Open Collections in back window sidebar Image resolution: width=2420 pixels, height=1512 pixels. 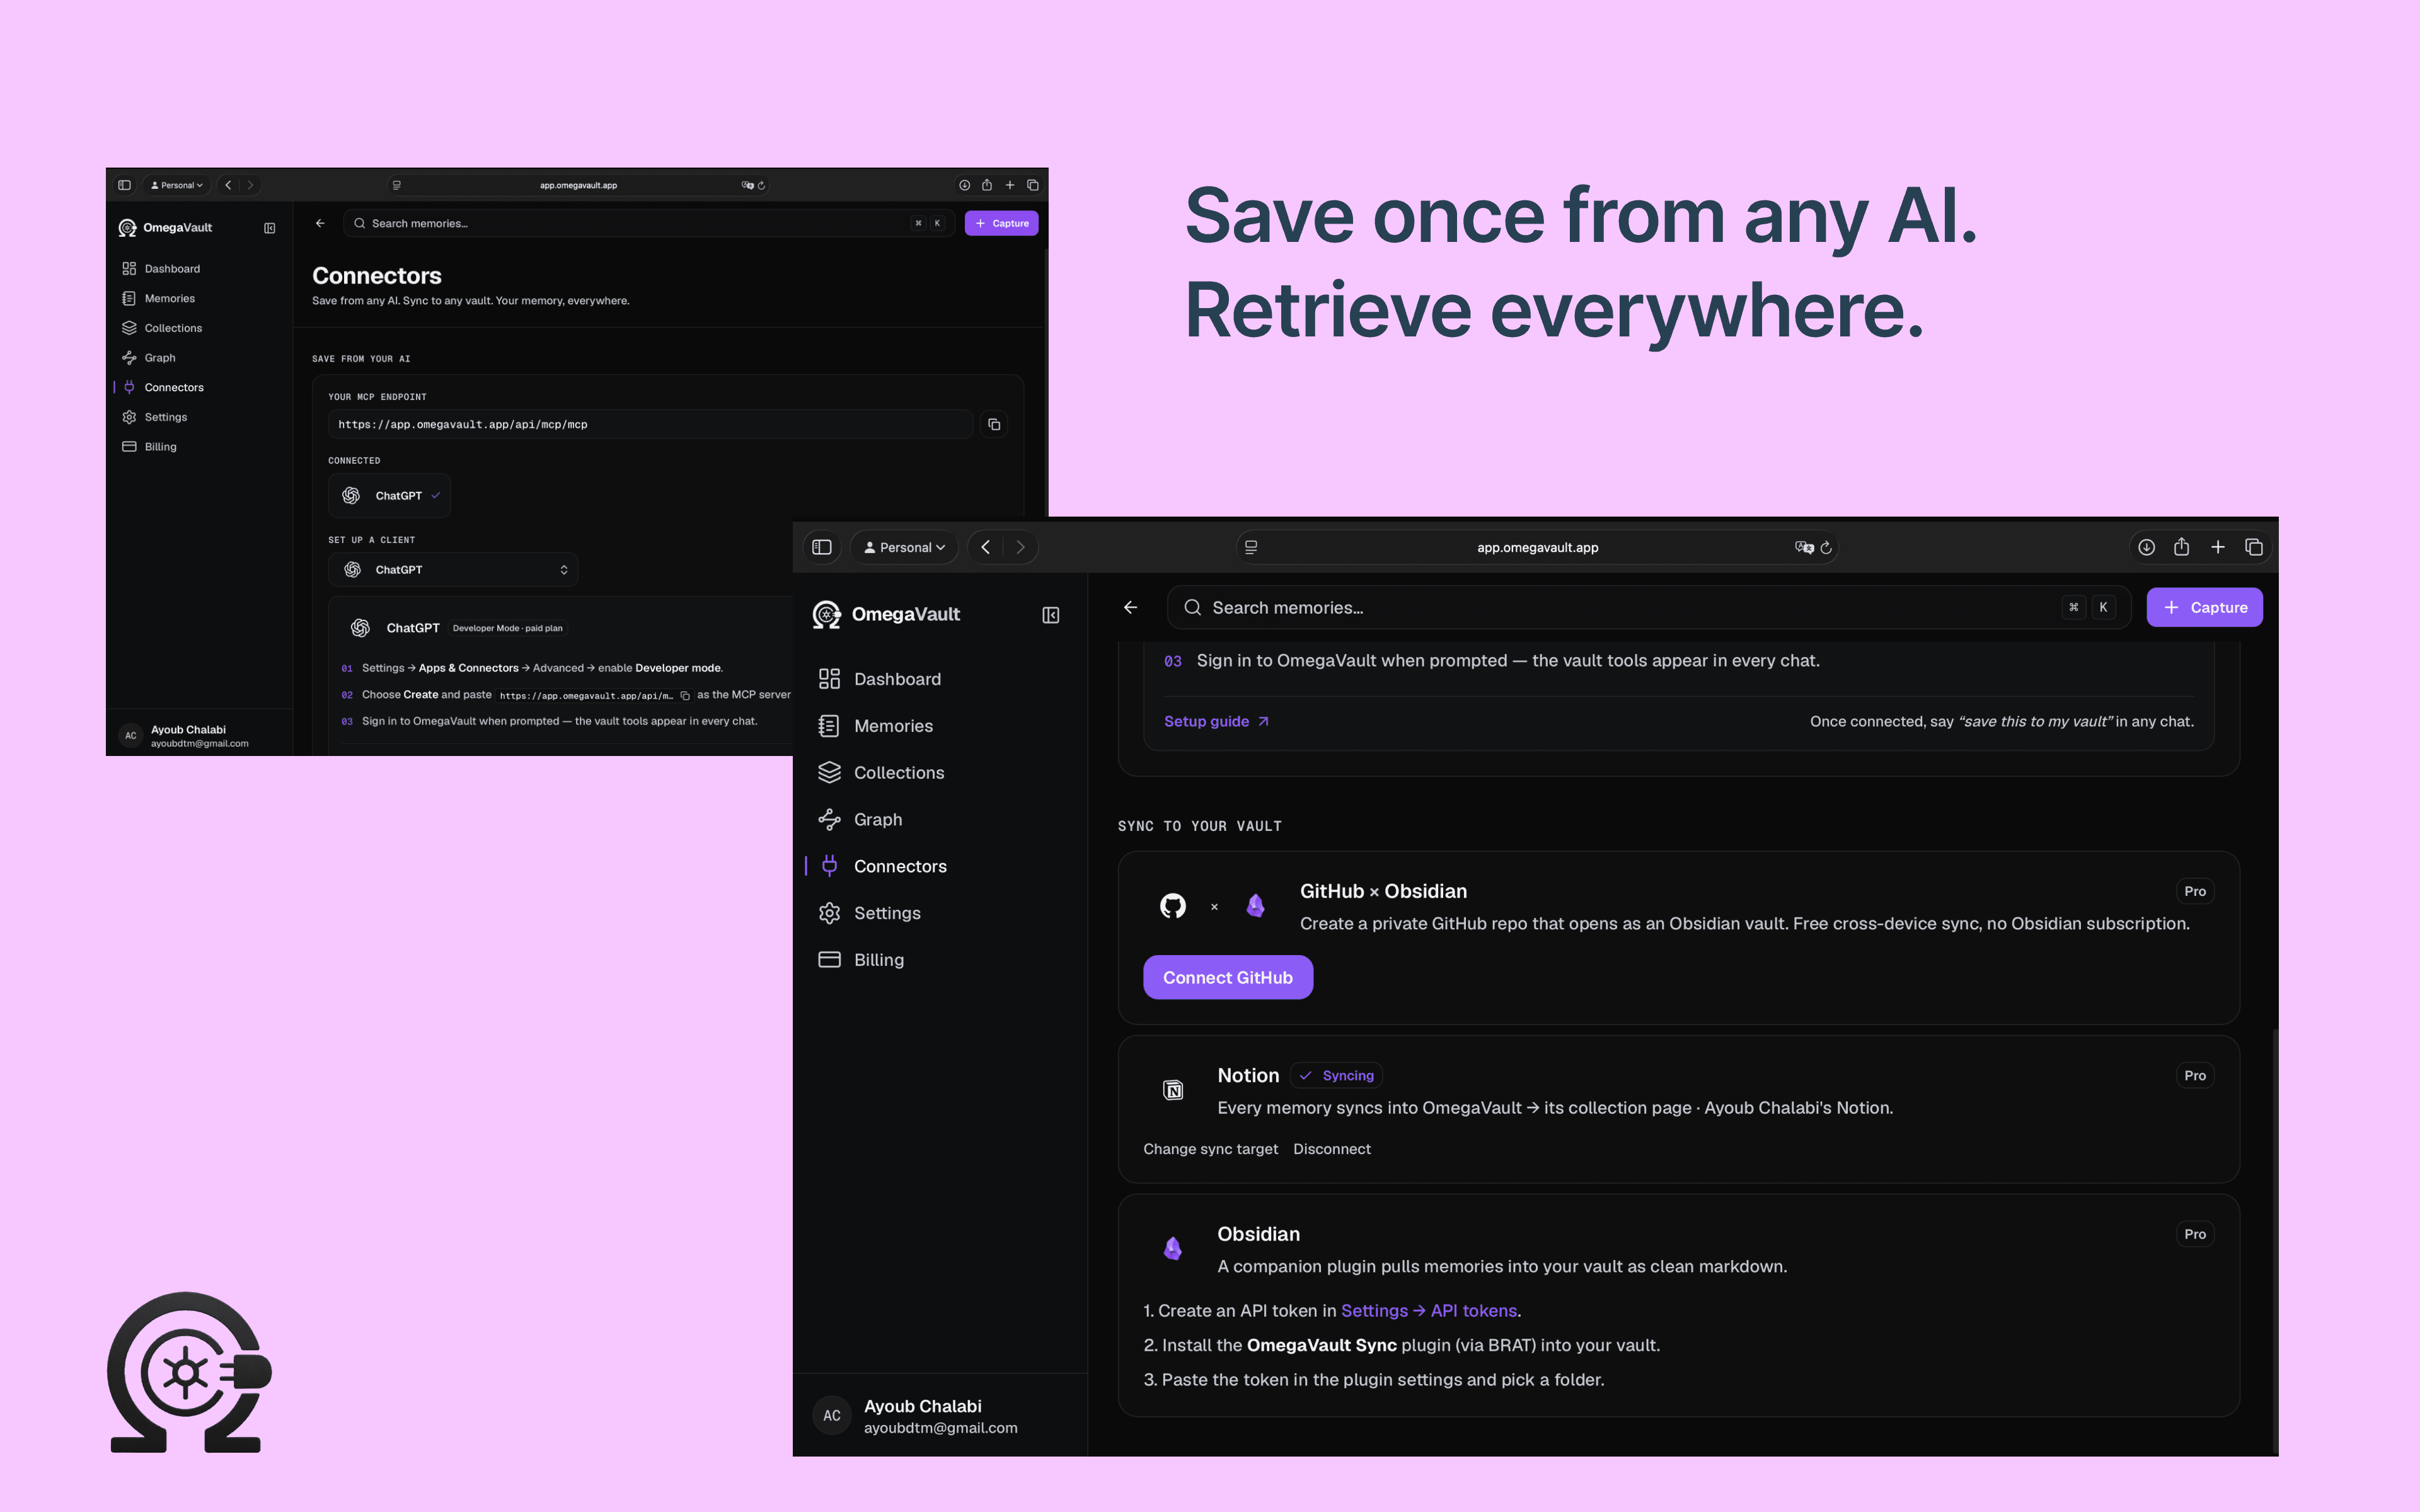[162, 328]
